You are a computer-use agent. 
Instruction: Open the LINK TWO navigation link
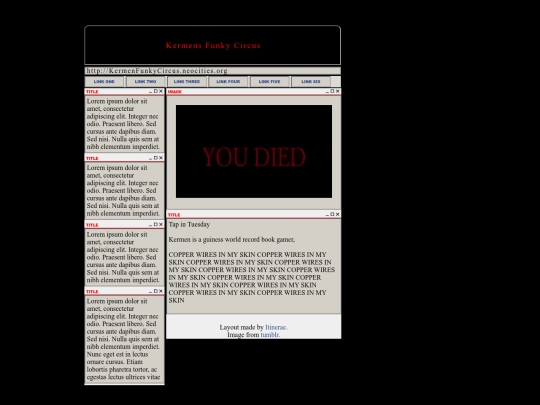coord(145,82)
